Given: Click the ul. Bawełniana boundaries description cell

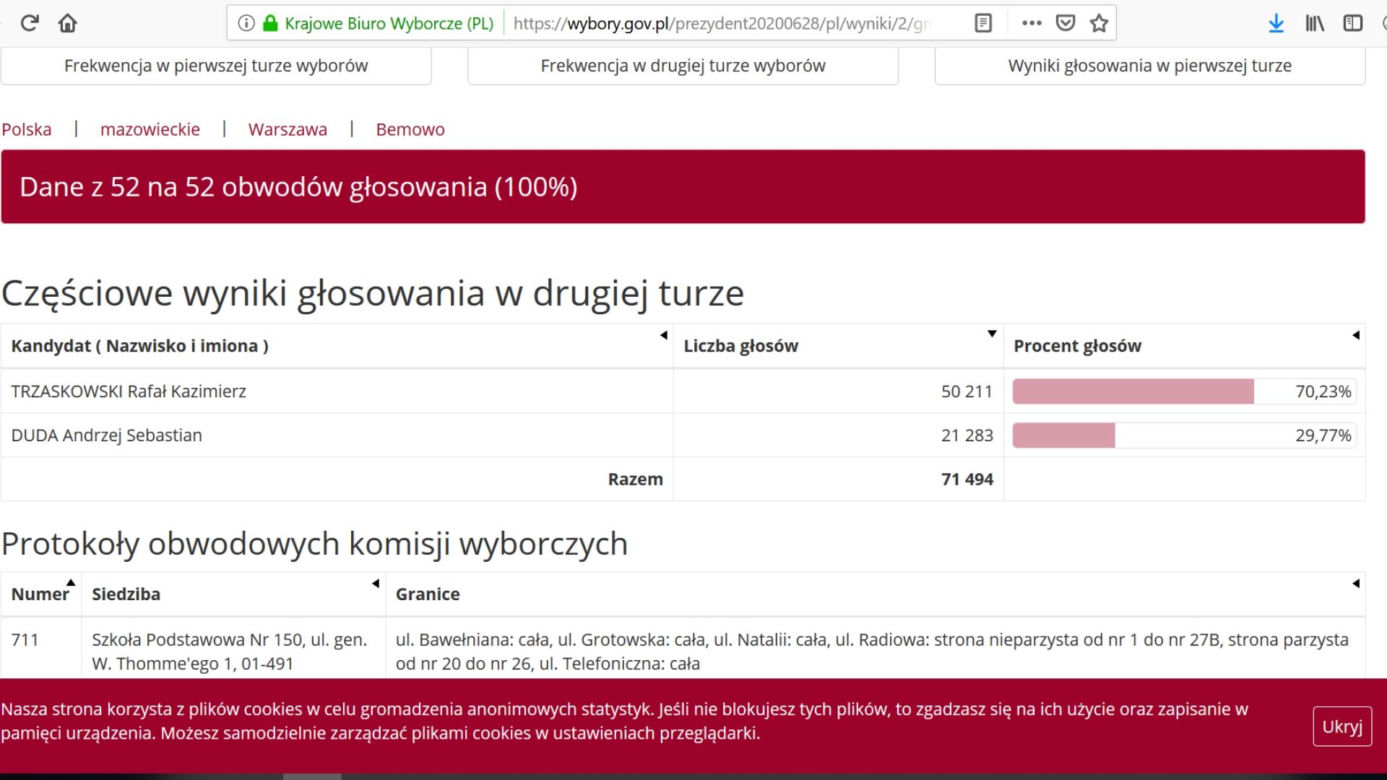Looking at the screenshot, I should [875, 650].
